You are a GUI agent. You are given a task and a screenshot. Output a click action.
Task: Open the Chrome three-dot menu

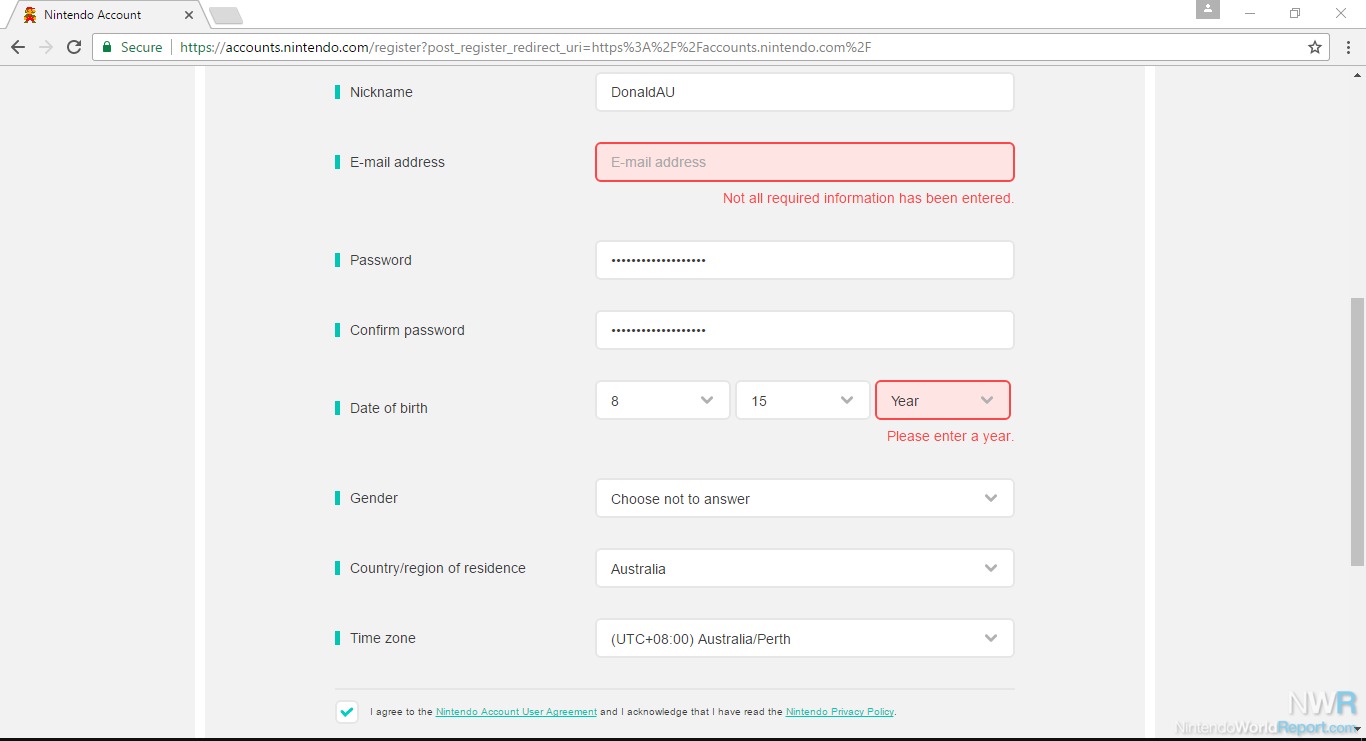1348,47
